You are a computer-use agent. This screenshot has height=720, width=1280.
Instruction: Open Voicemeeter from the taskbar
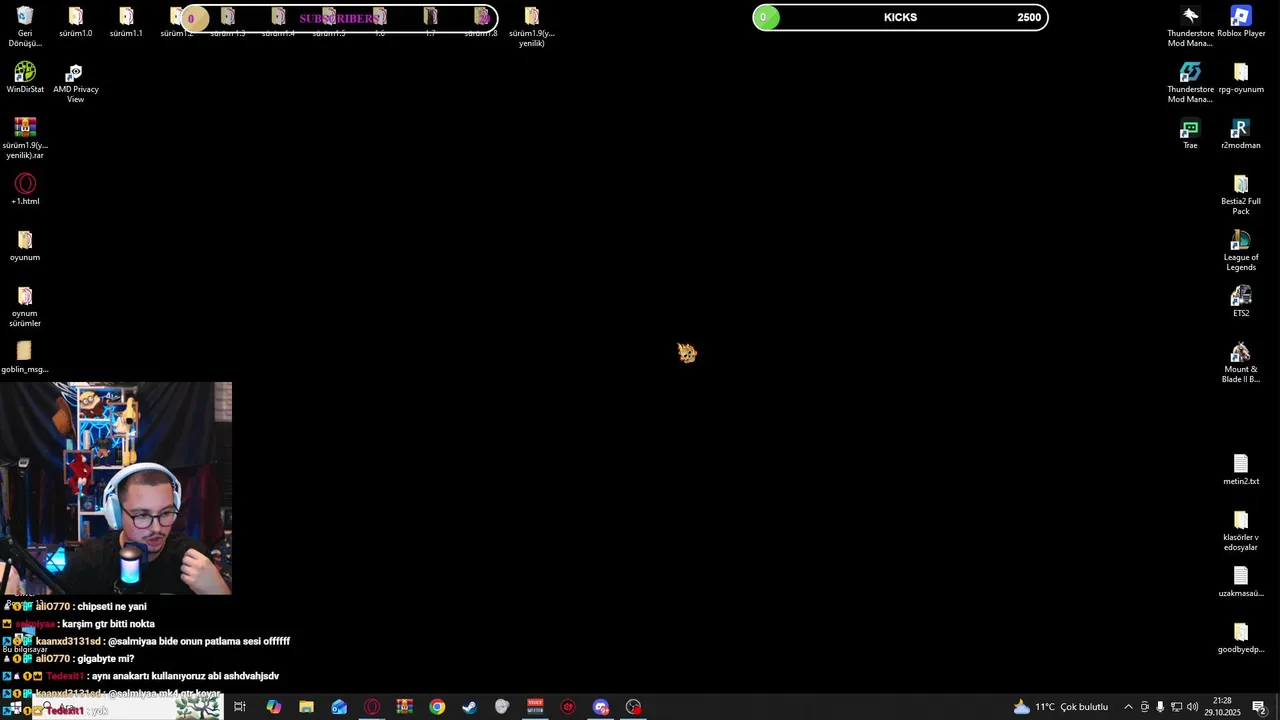535,707
